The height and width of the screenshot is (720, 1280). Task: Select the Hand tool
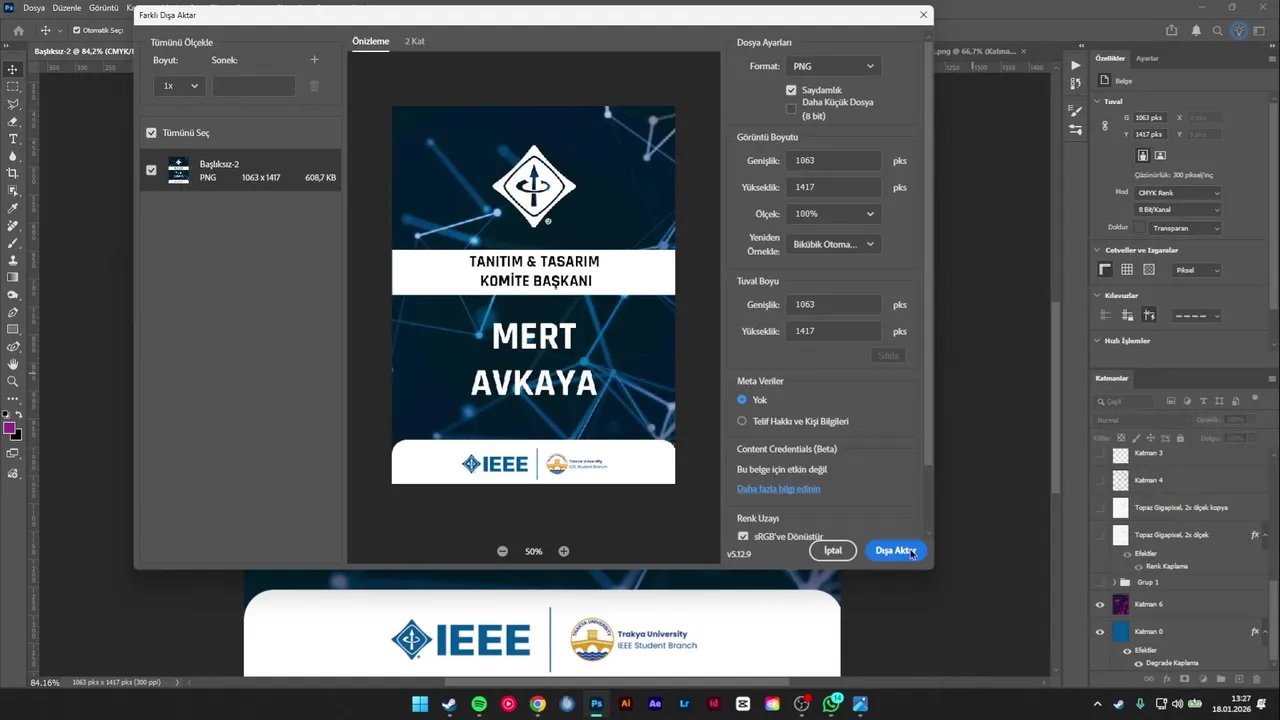(13, 364)
